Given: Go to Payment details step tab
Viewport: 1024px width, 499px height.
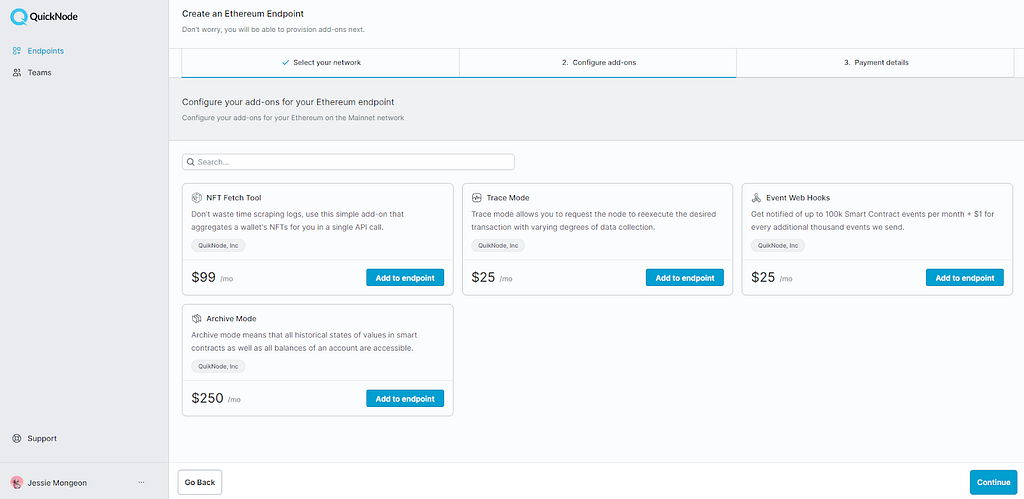Looking at the screenshot, I should pyautogui.click(x=875, y=63).
